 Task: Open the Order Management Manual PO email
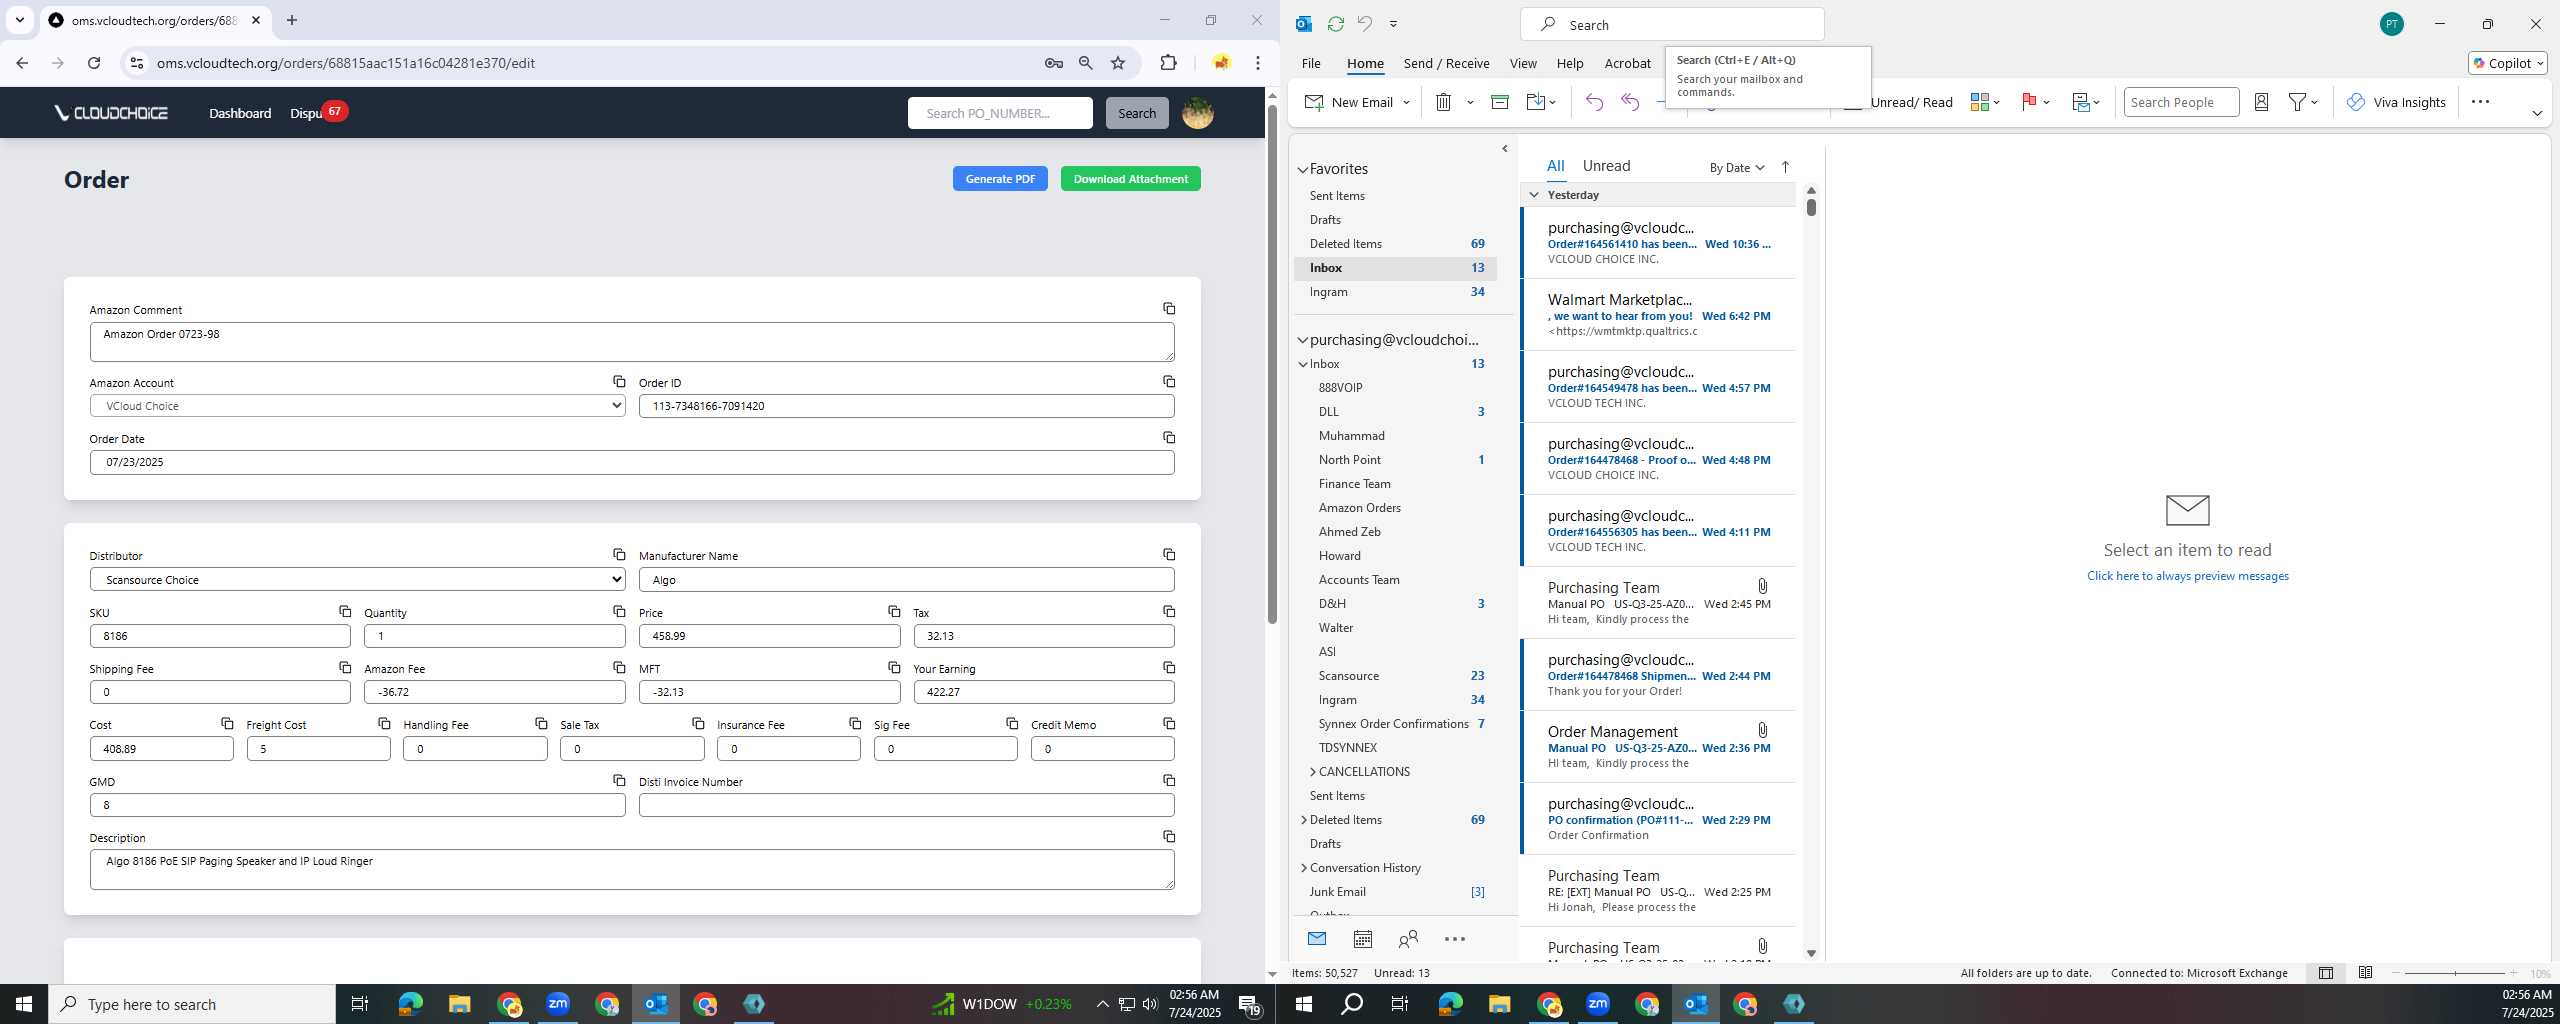click(x=1658, y=746)
